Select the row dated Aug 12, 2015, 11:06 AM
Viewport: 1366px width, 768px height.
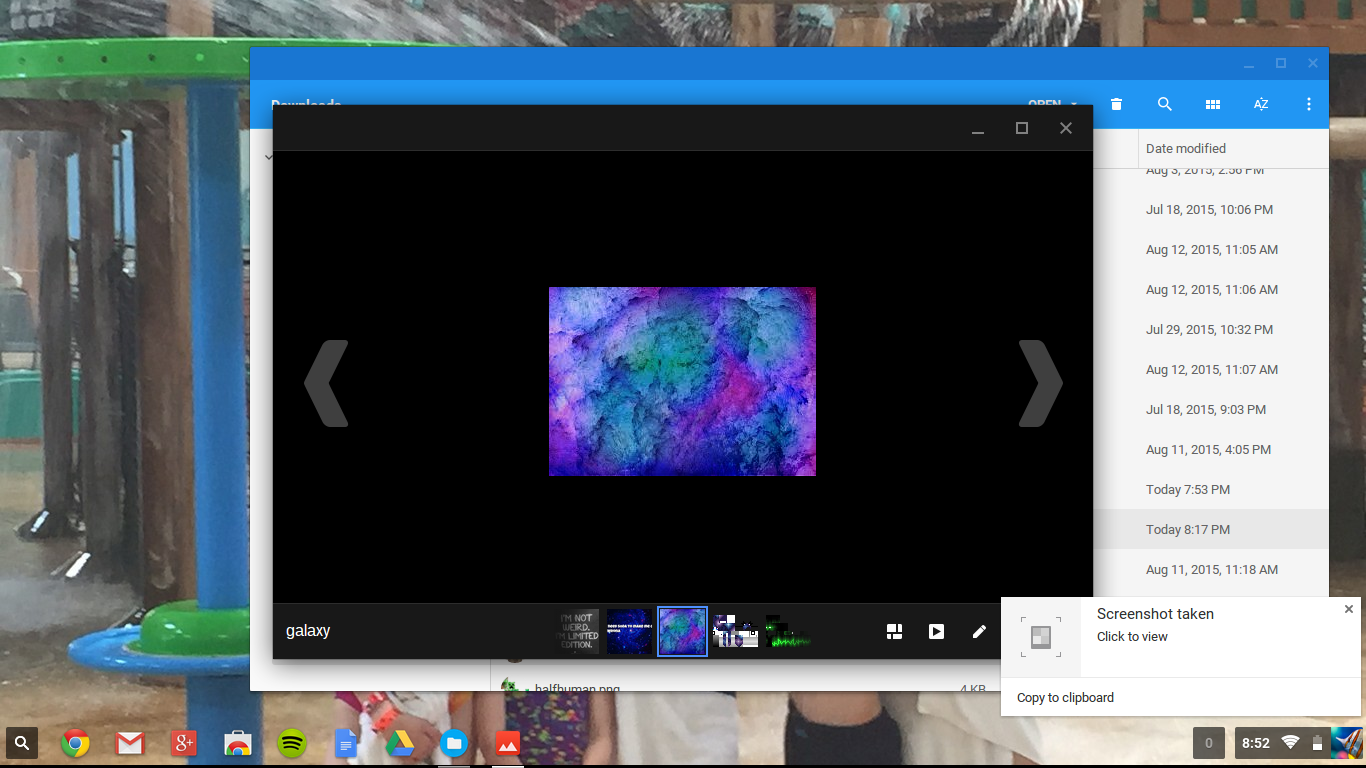click(1210, 290)
